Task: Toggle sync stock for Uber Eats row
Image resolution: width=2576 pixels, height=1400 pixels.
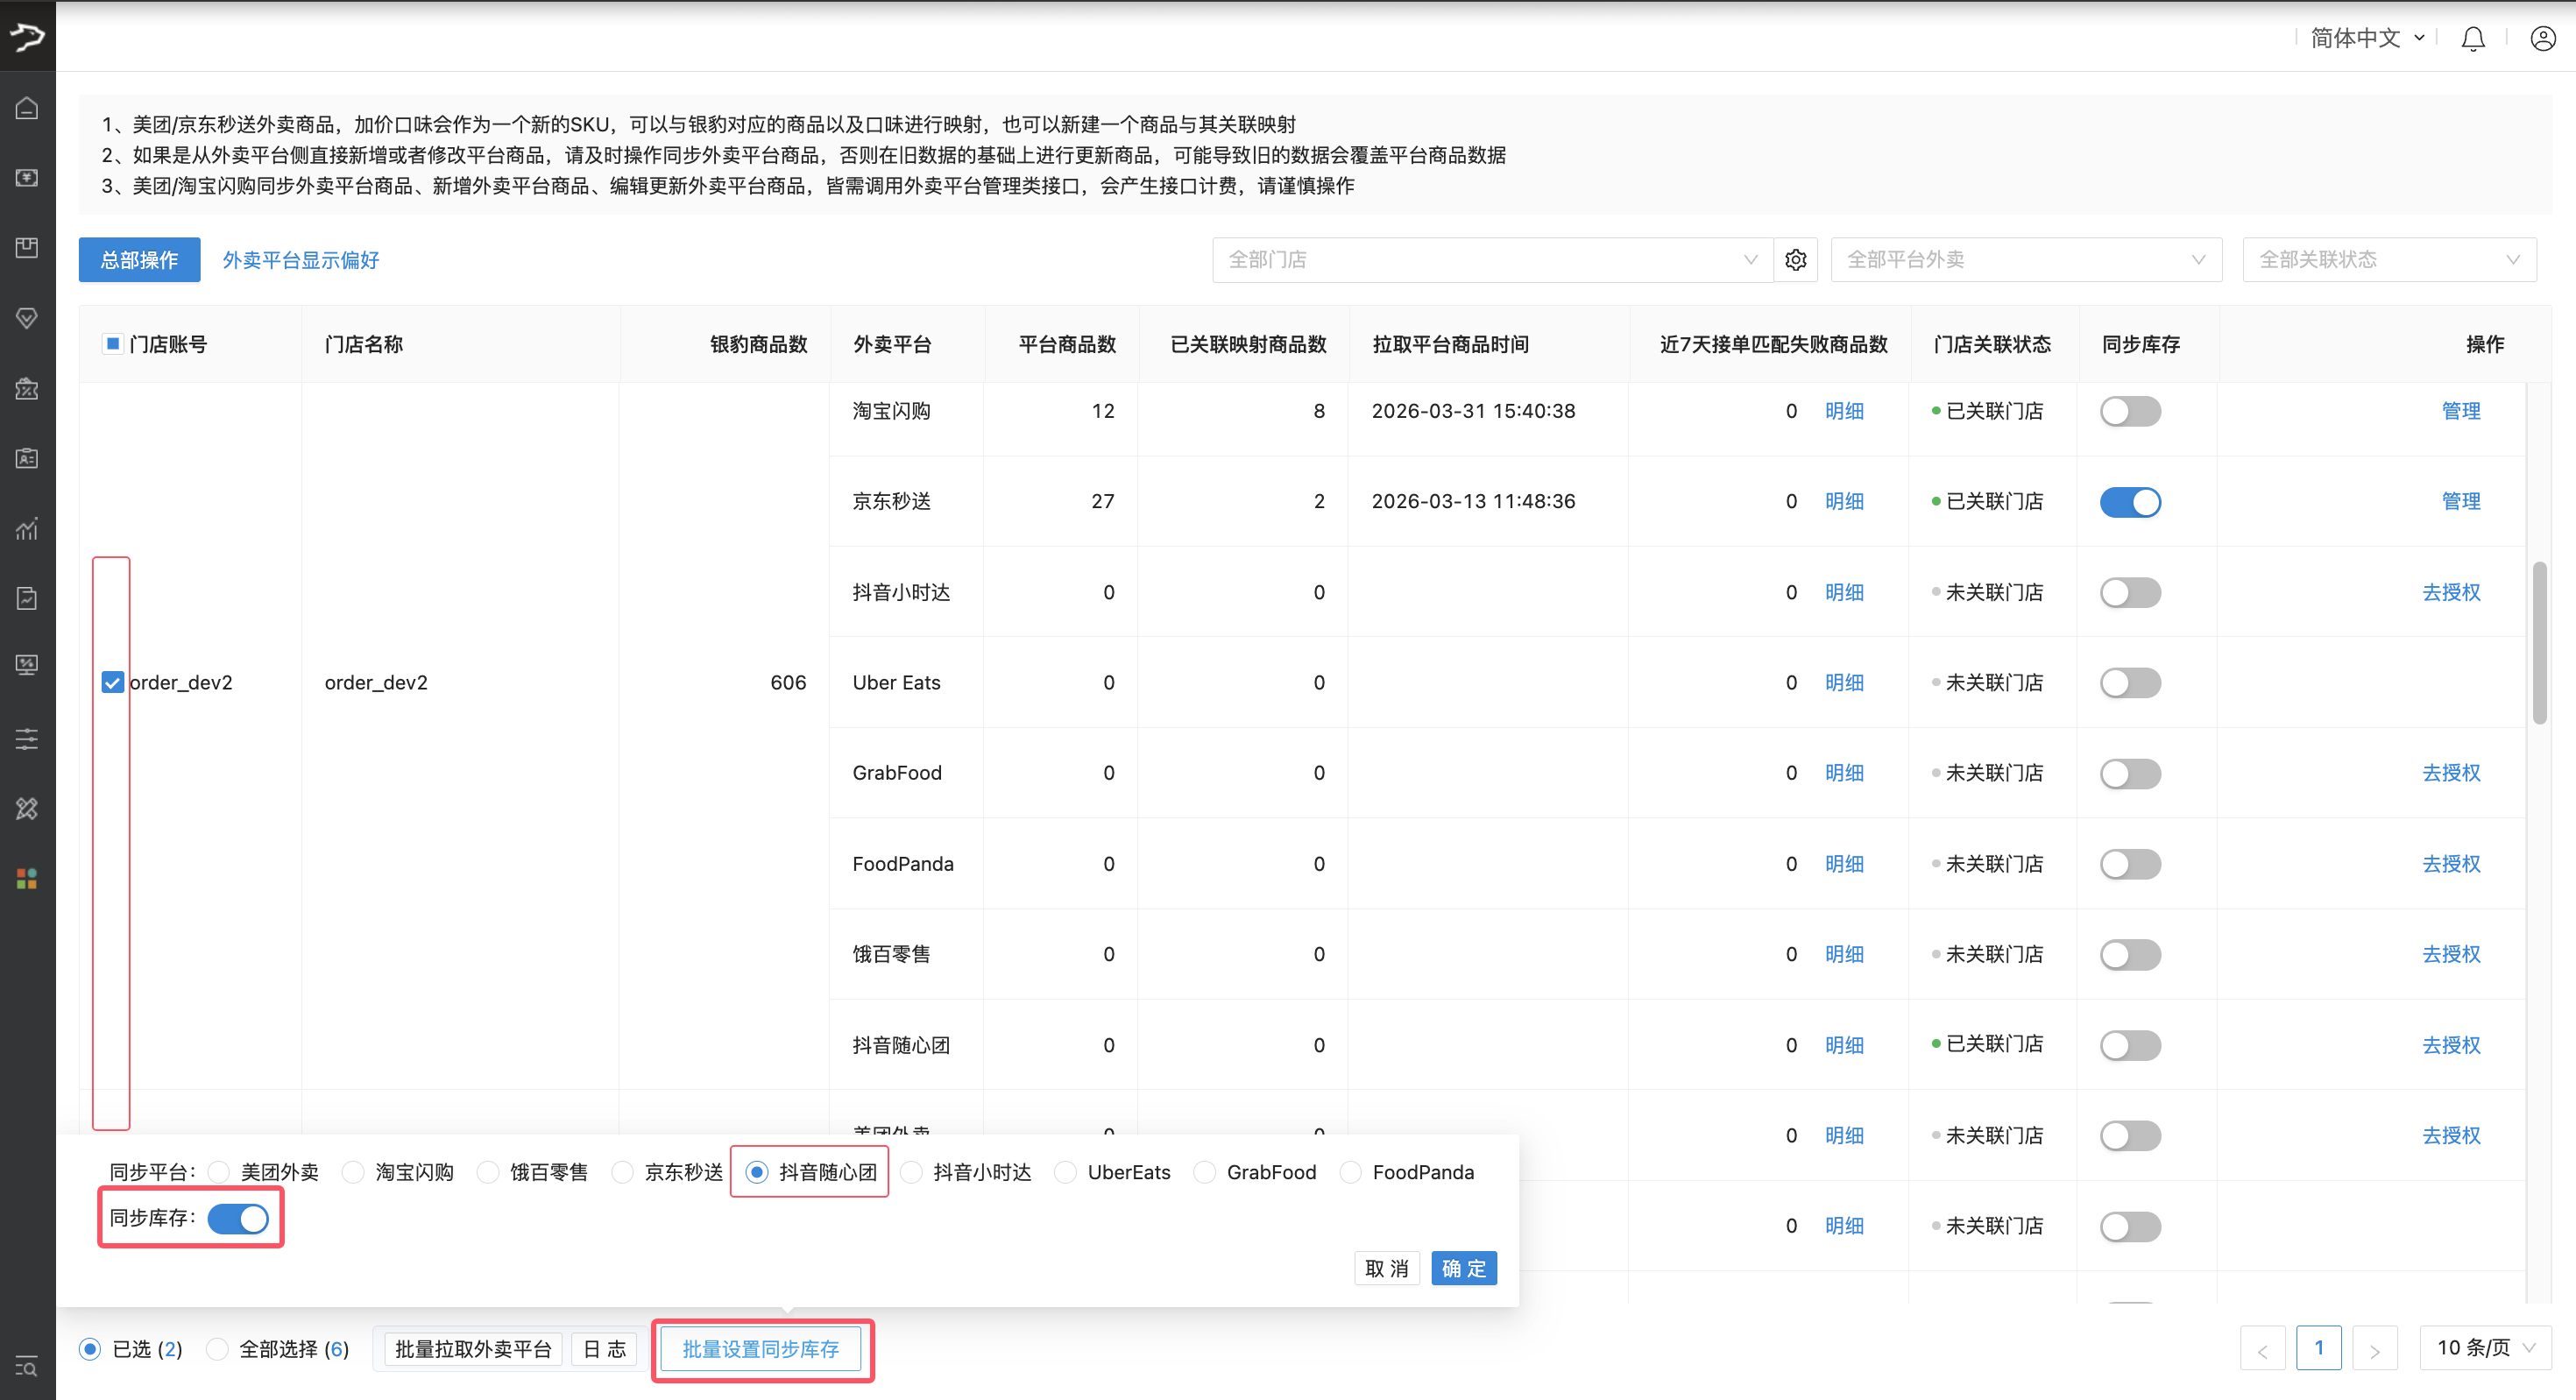Action: 2130,683
